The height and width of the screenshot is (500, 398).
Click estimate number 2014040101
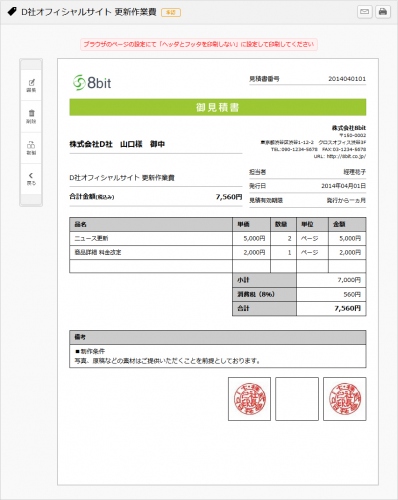point(347,79)
